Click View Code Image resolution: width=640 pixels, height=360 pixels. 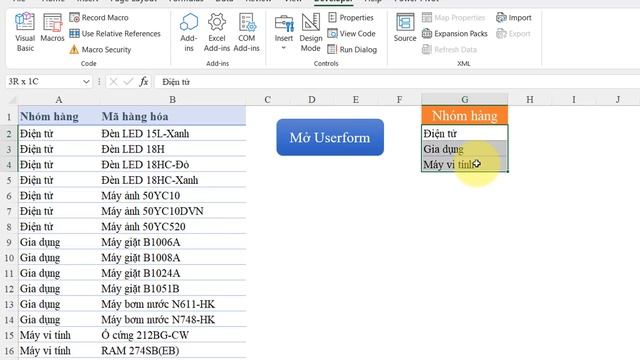(x=351, y=33)
